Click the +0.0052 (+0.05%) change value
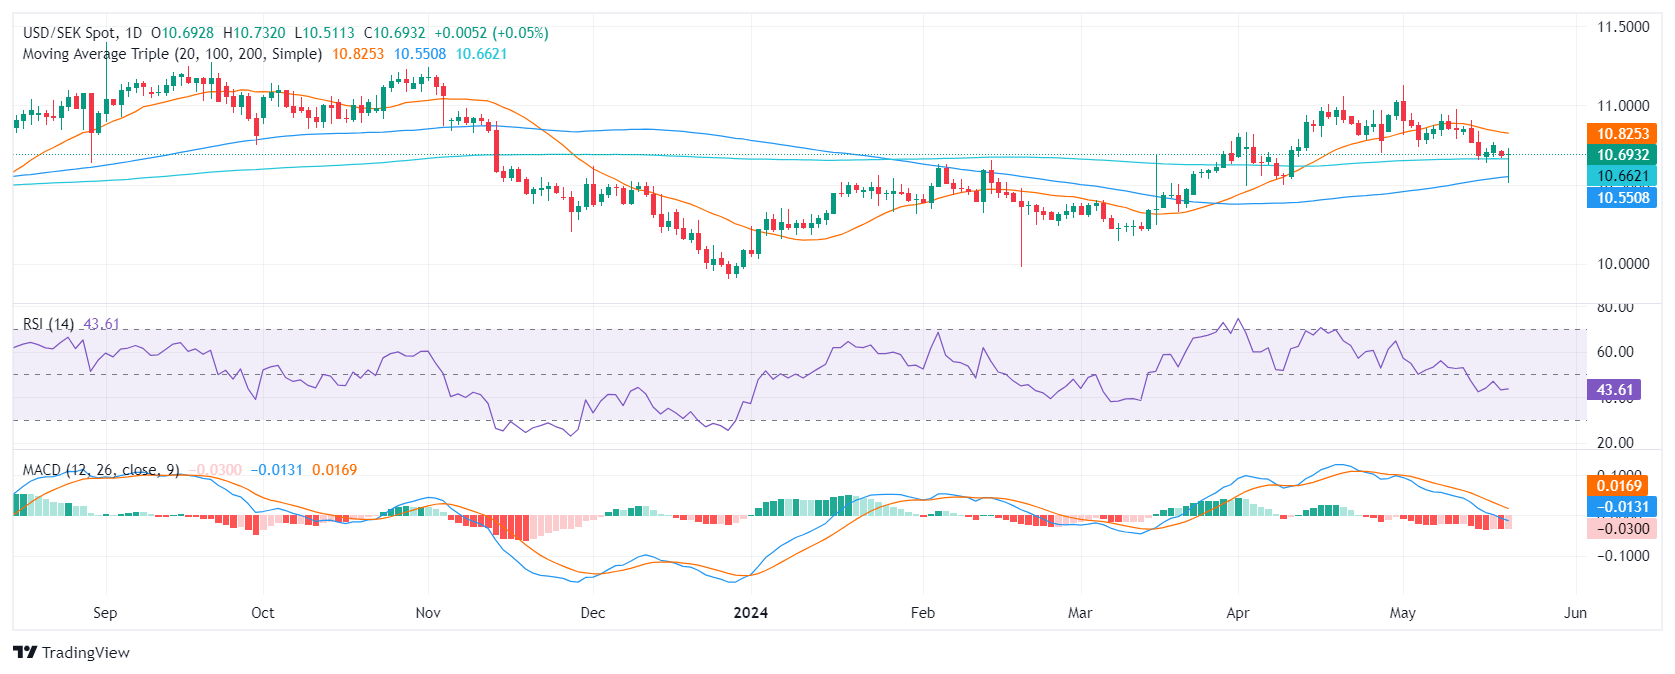The image size is (1675, 674). 491,33
